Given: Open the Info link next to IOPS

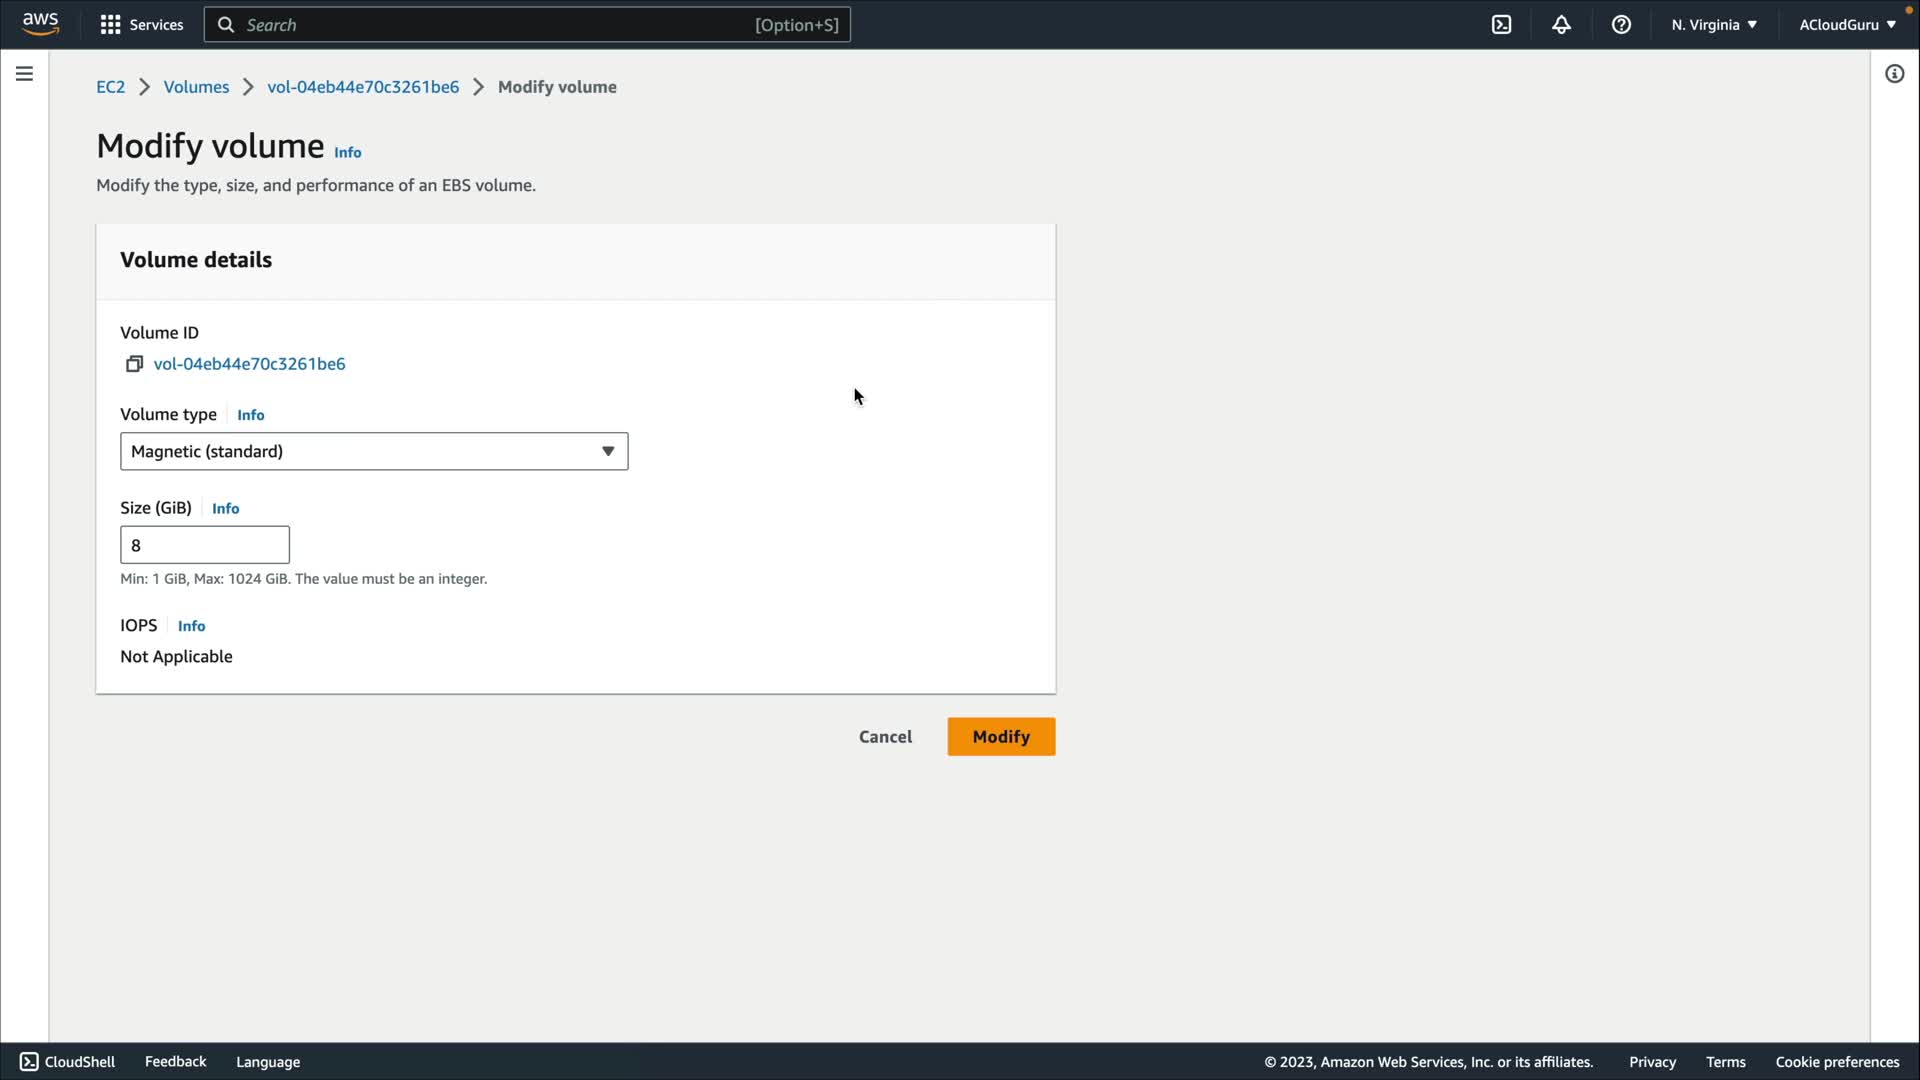Looking at the screenshot, I should (x=191, y=626).
